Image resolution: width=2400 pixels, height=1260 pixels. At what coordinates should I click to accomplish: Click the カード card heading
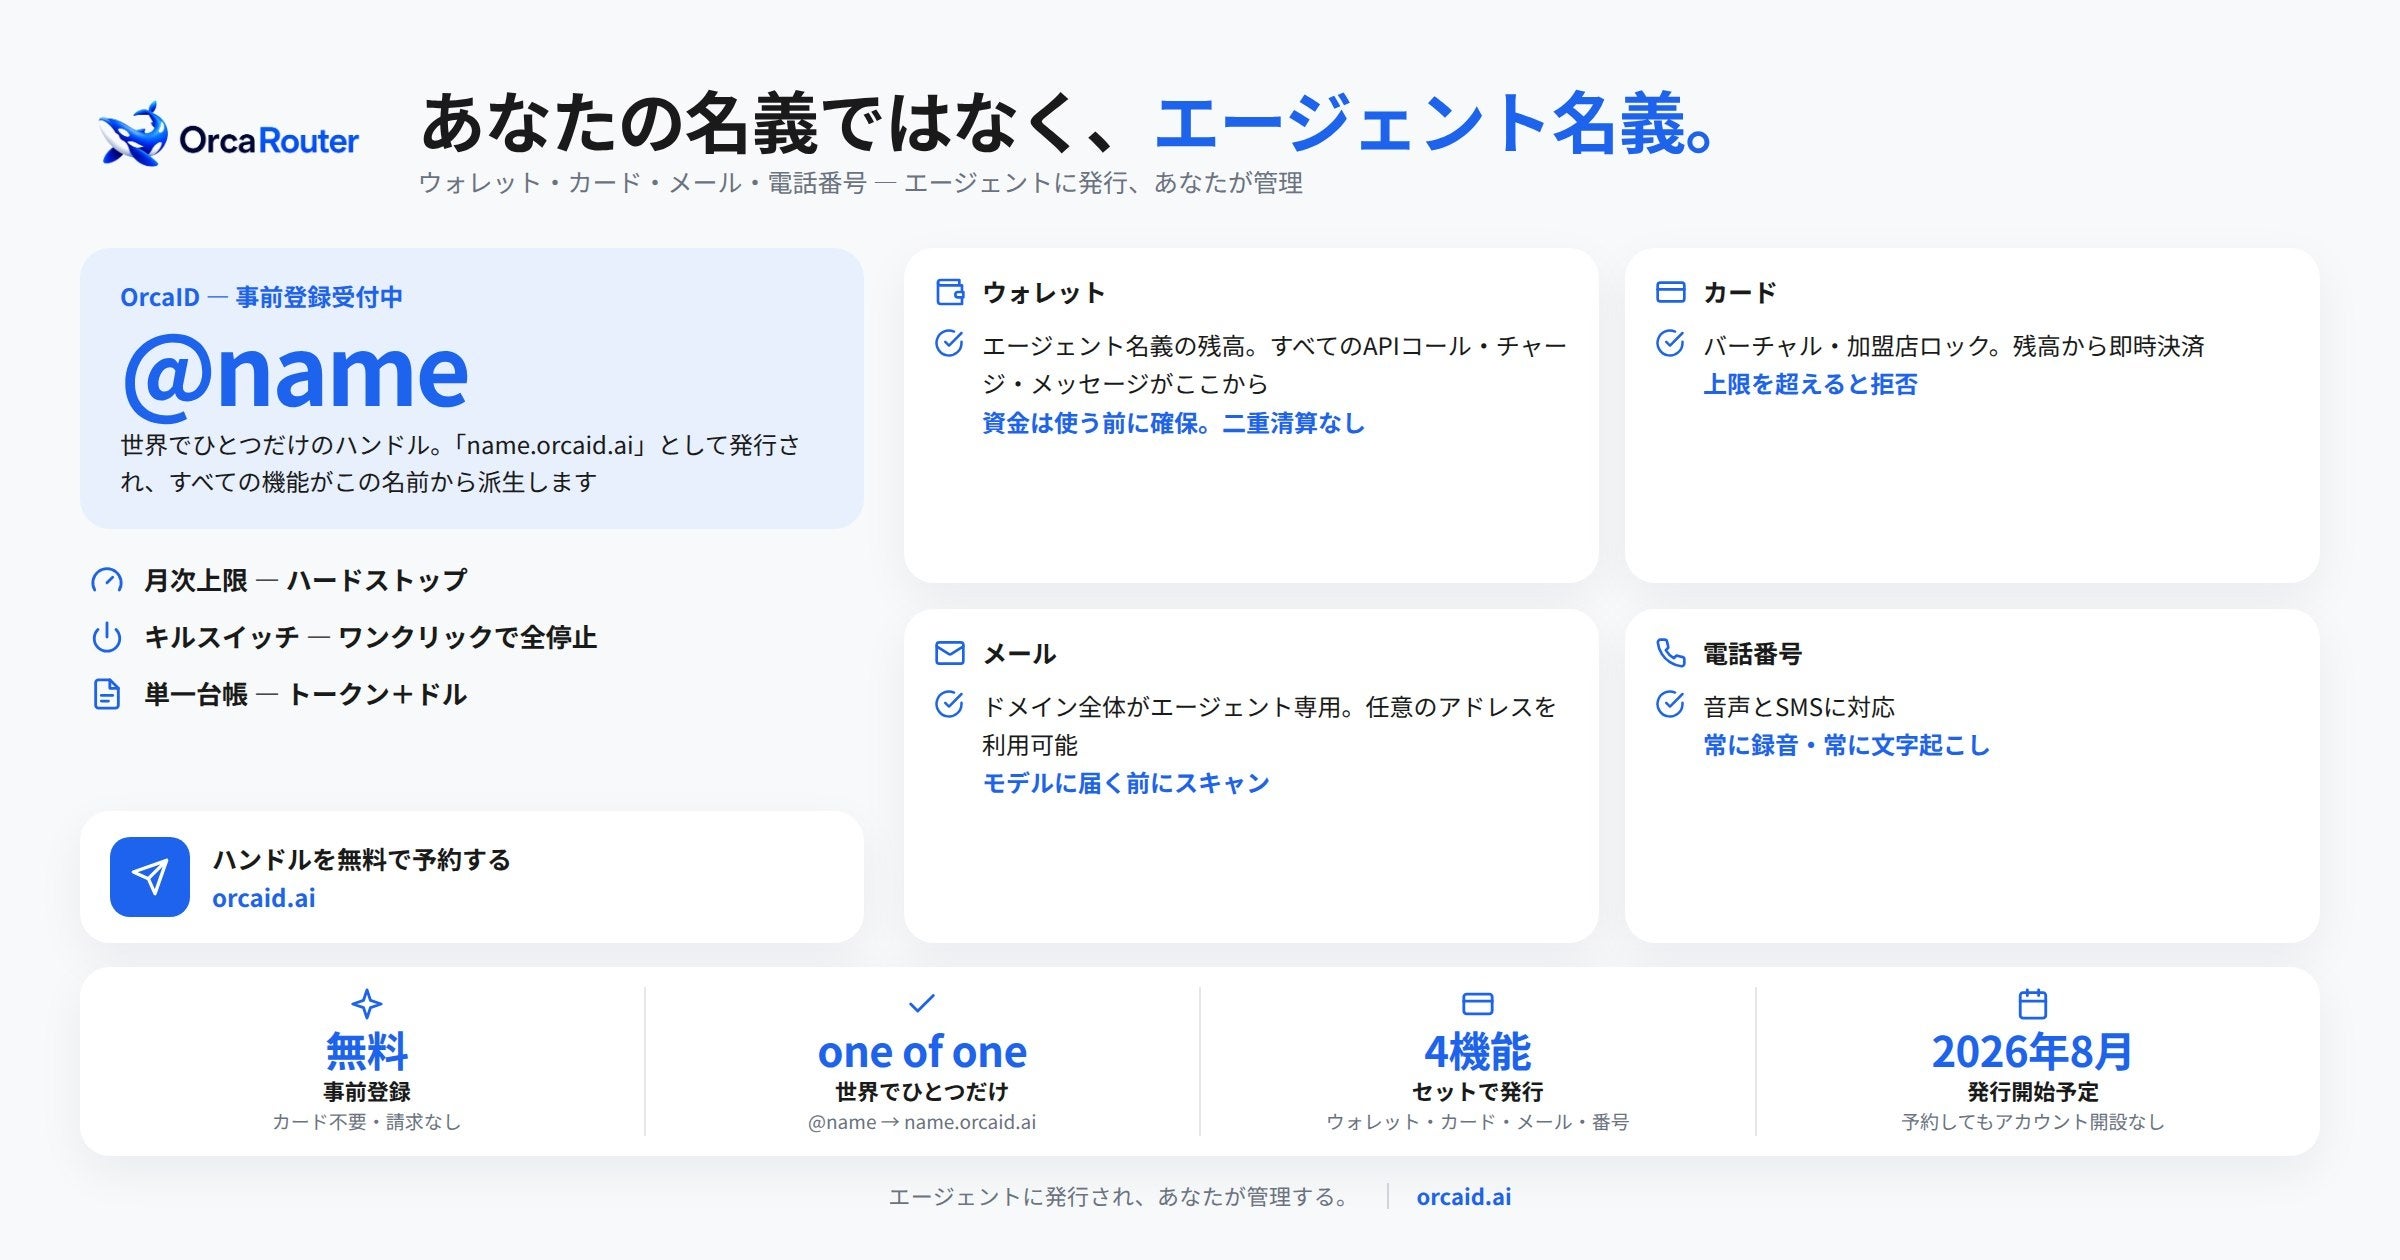(x=1740, y=293)
